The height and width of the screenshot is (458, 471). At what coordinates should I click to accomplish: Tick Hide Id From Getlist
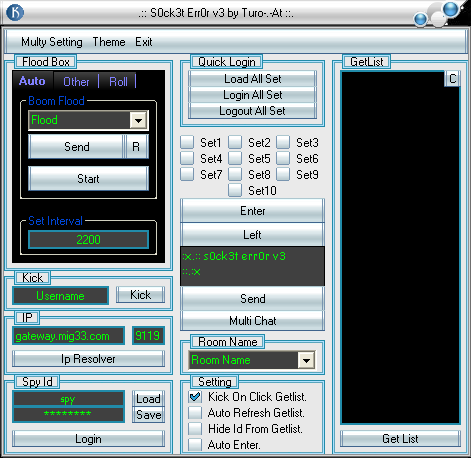point(195,429)
